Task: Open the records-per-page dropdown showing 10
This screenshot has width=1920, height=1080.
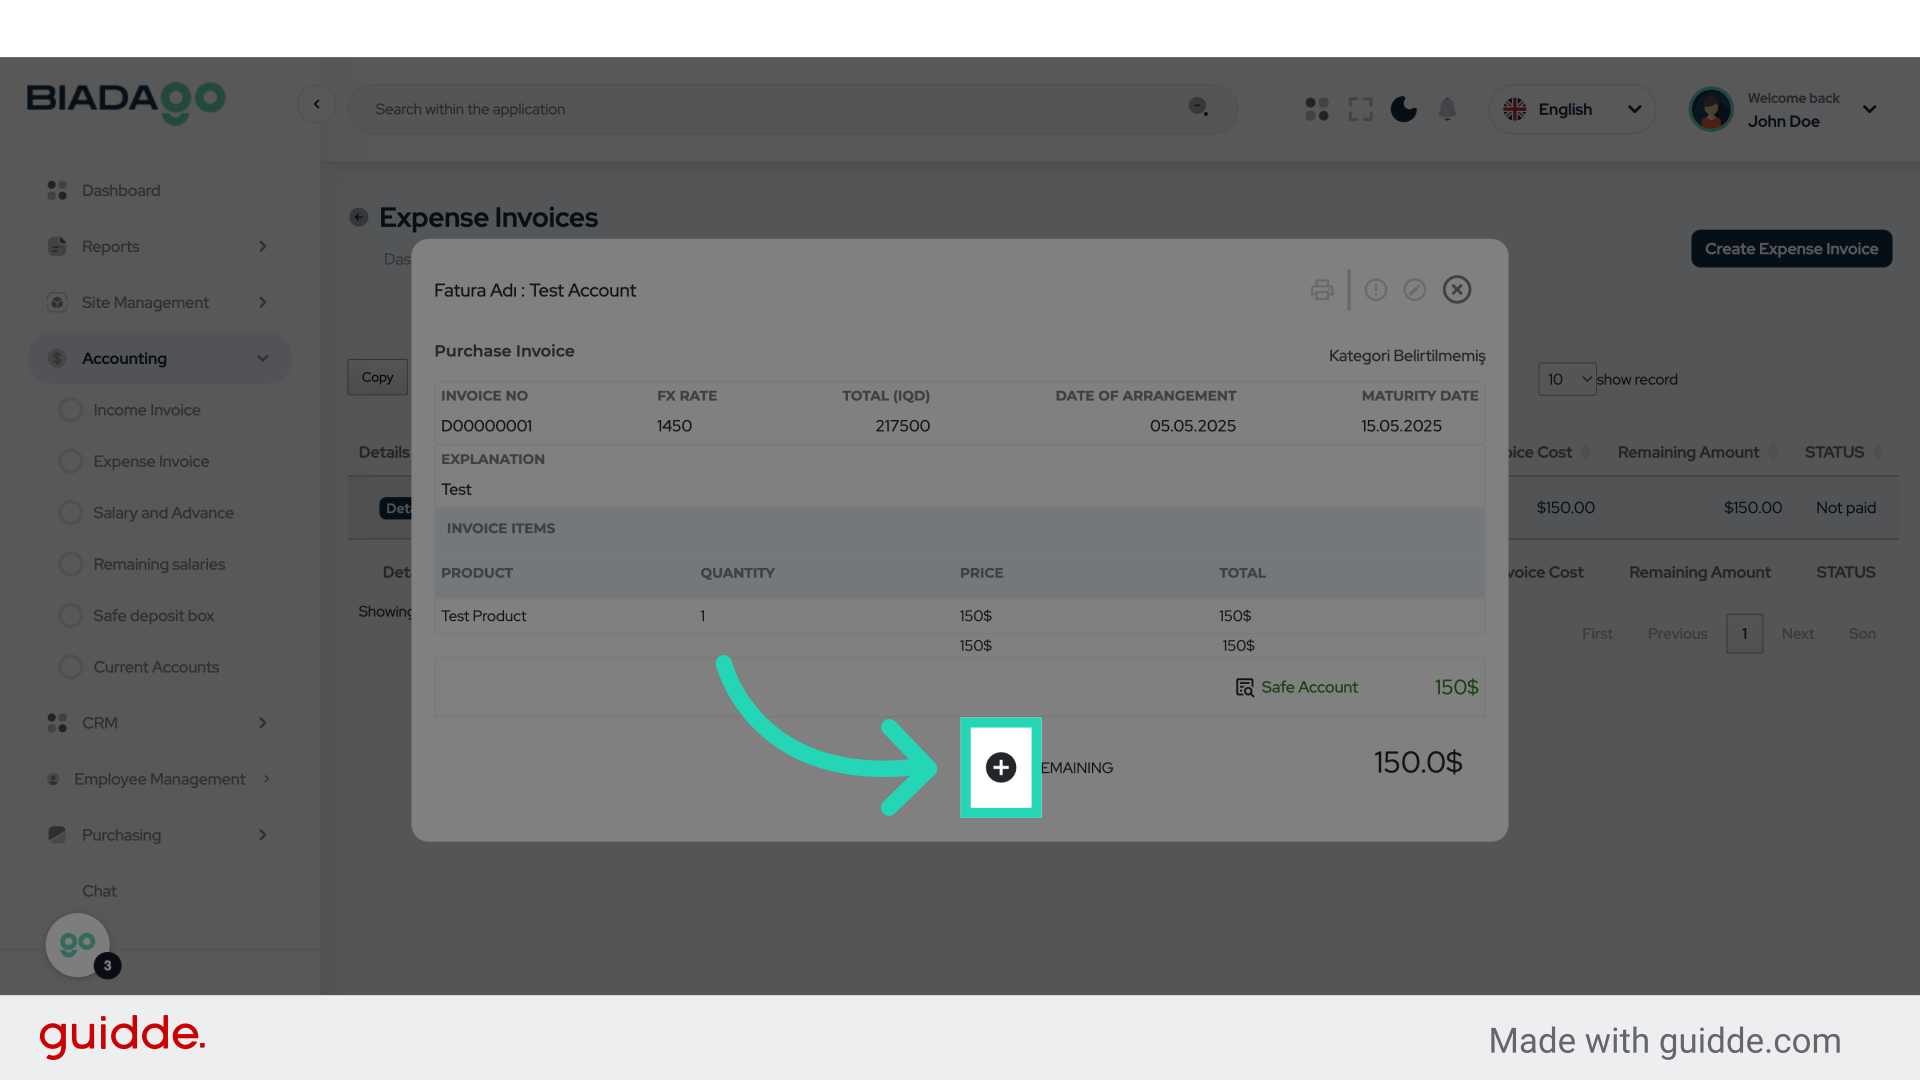Action: click(1566, 379)
